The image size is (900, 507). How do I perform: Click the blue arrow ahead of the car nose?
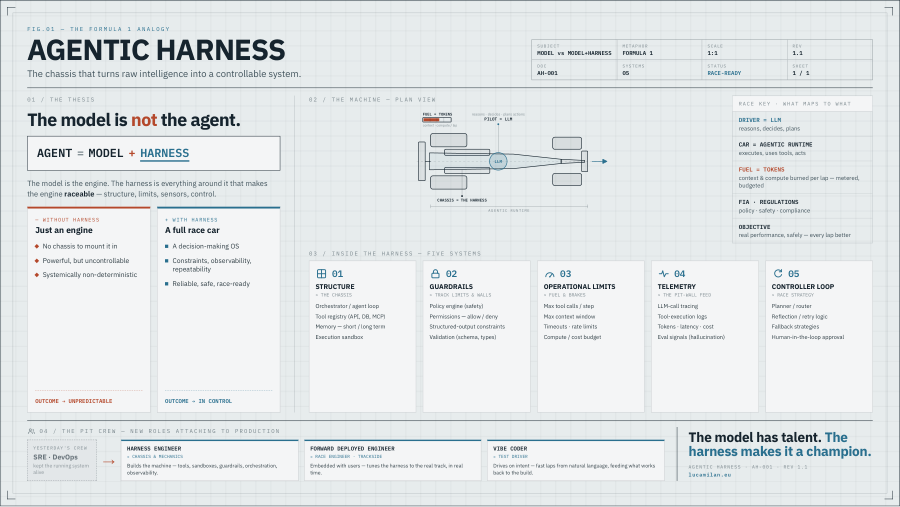click(x=599, y=161)
